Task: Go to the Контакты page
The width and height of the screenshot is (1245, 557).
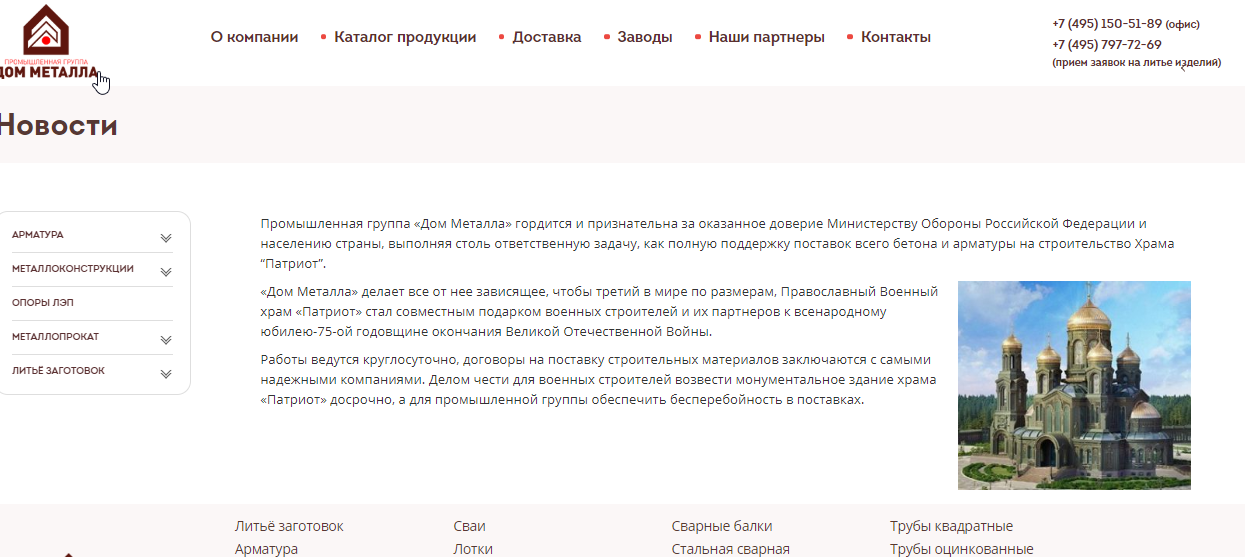Action: 896,37
